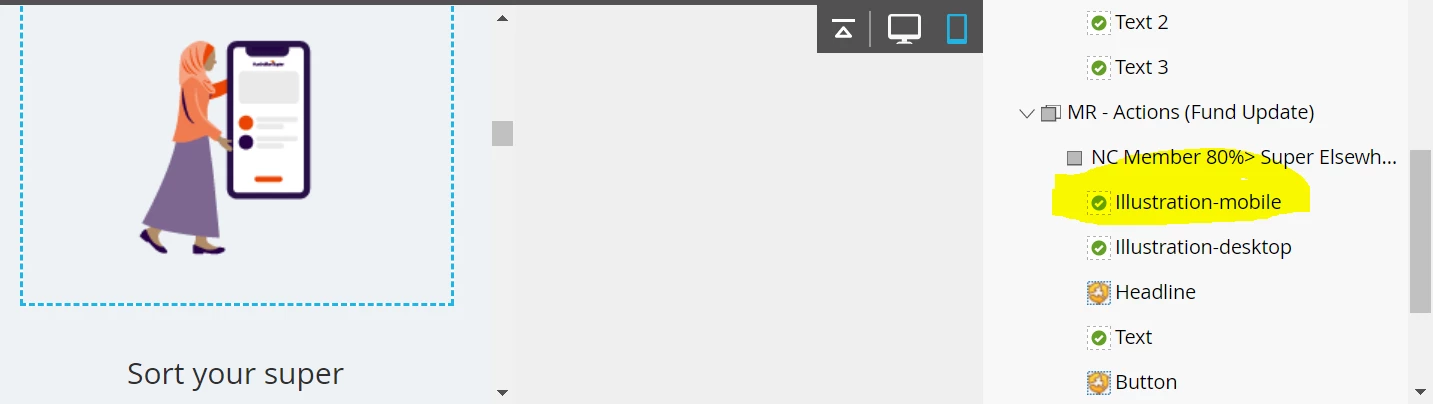Click the green check icon beside Text 3
This screenshot has width=1433, height=404.
click(x=1099, y=67)
